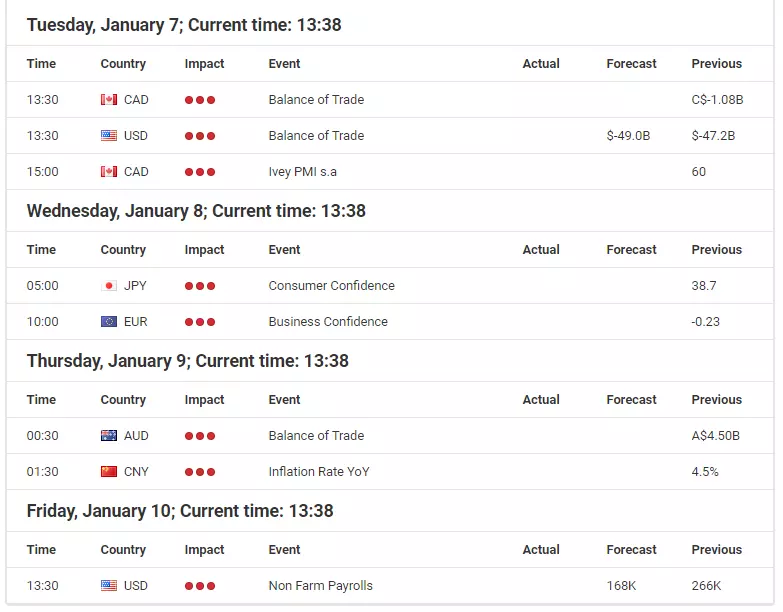Click the 'EUR' currency label

pos(136,321)
